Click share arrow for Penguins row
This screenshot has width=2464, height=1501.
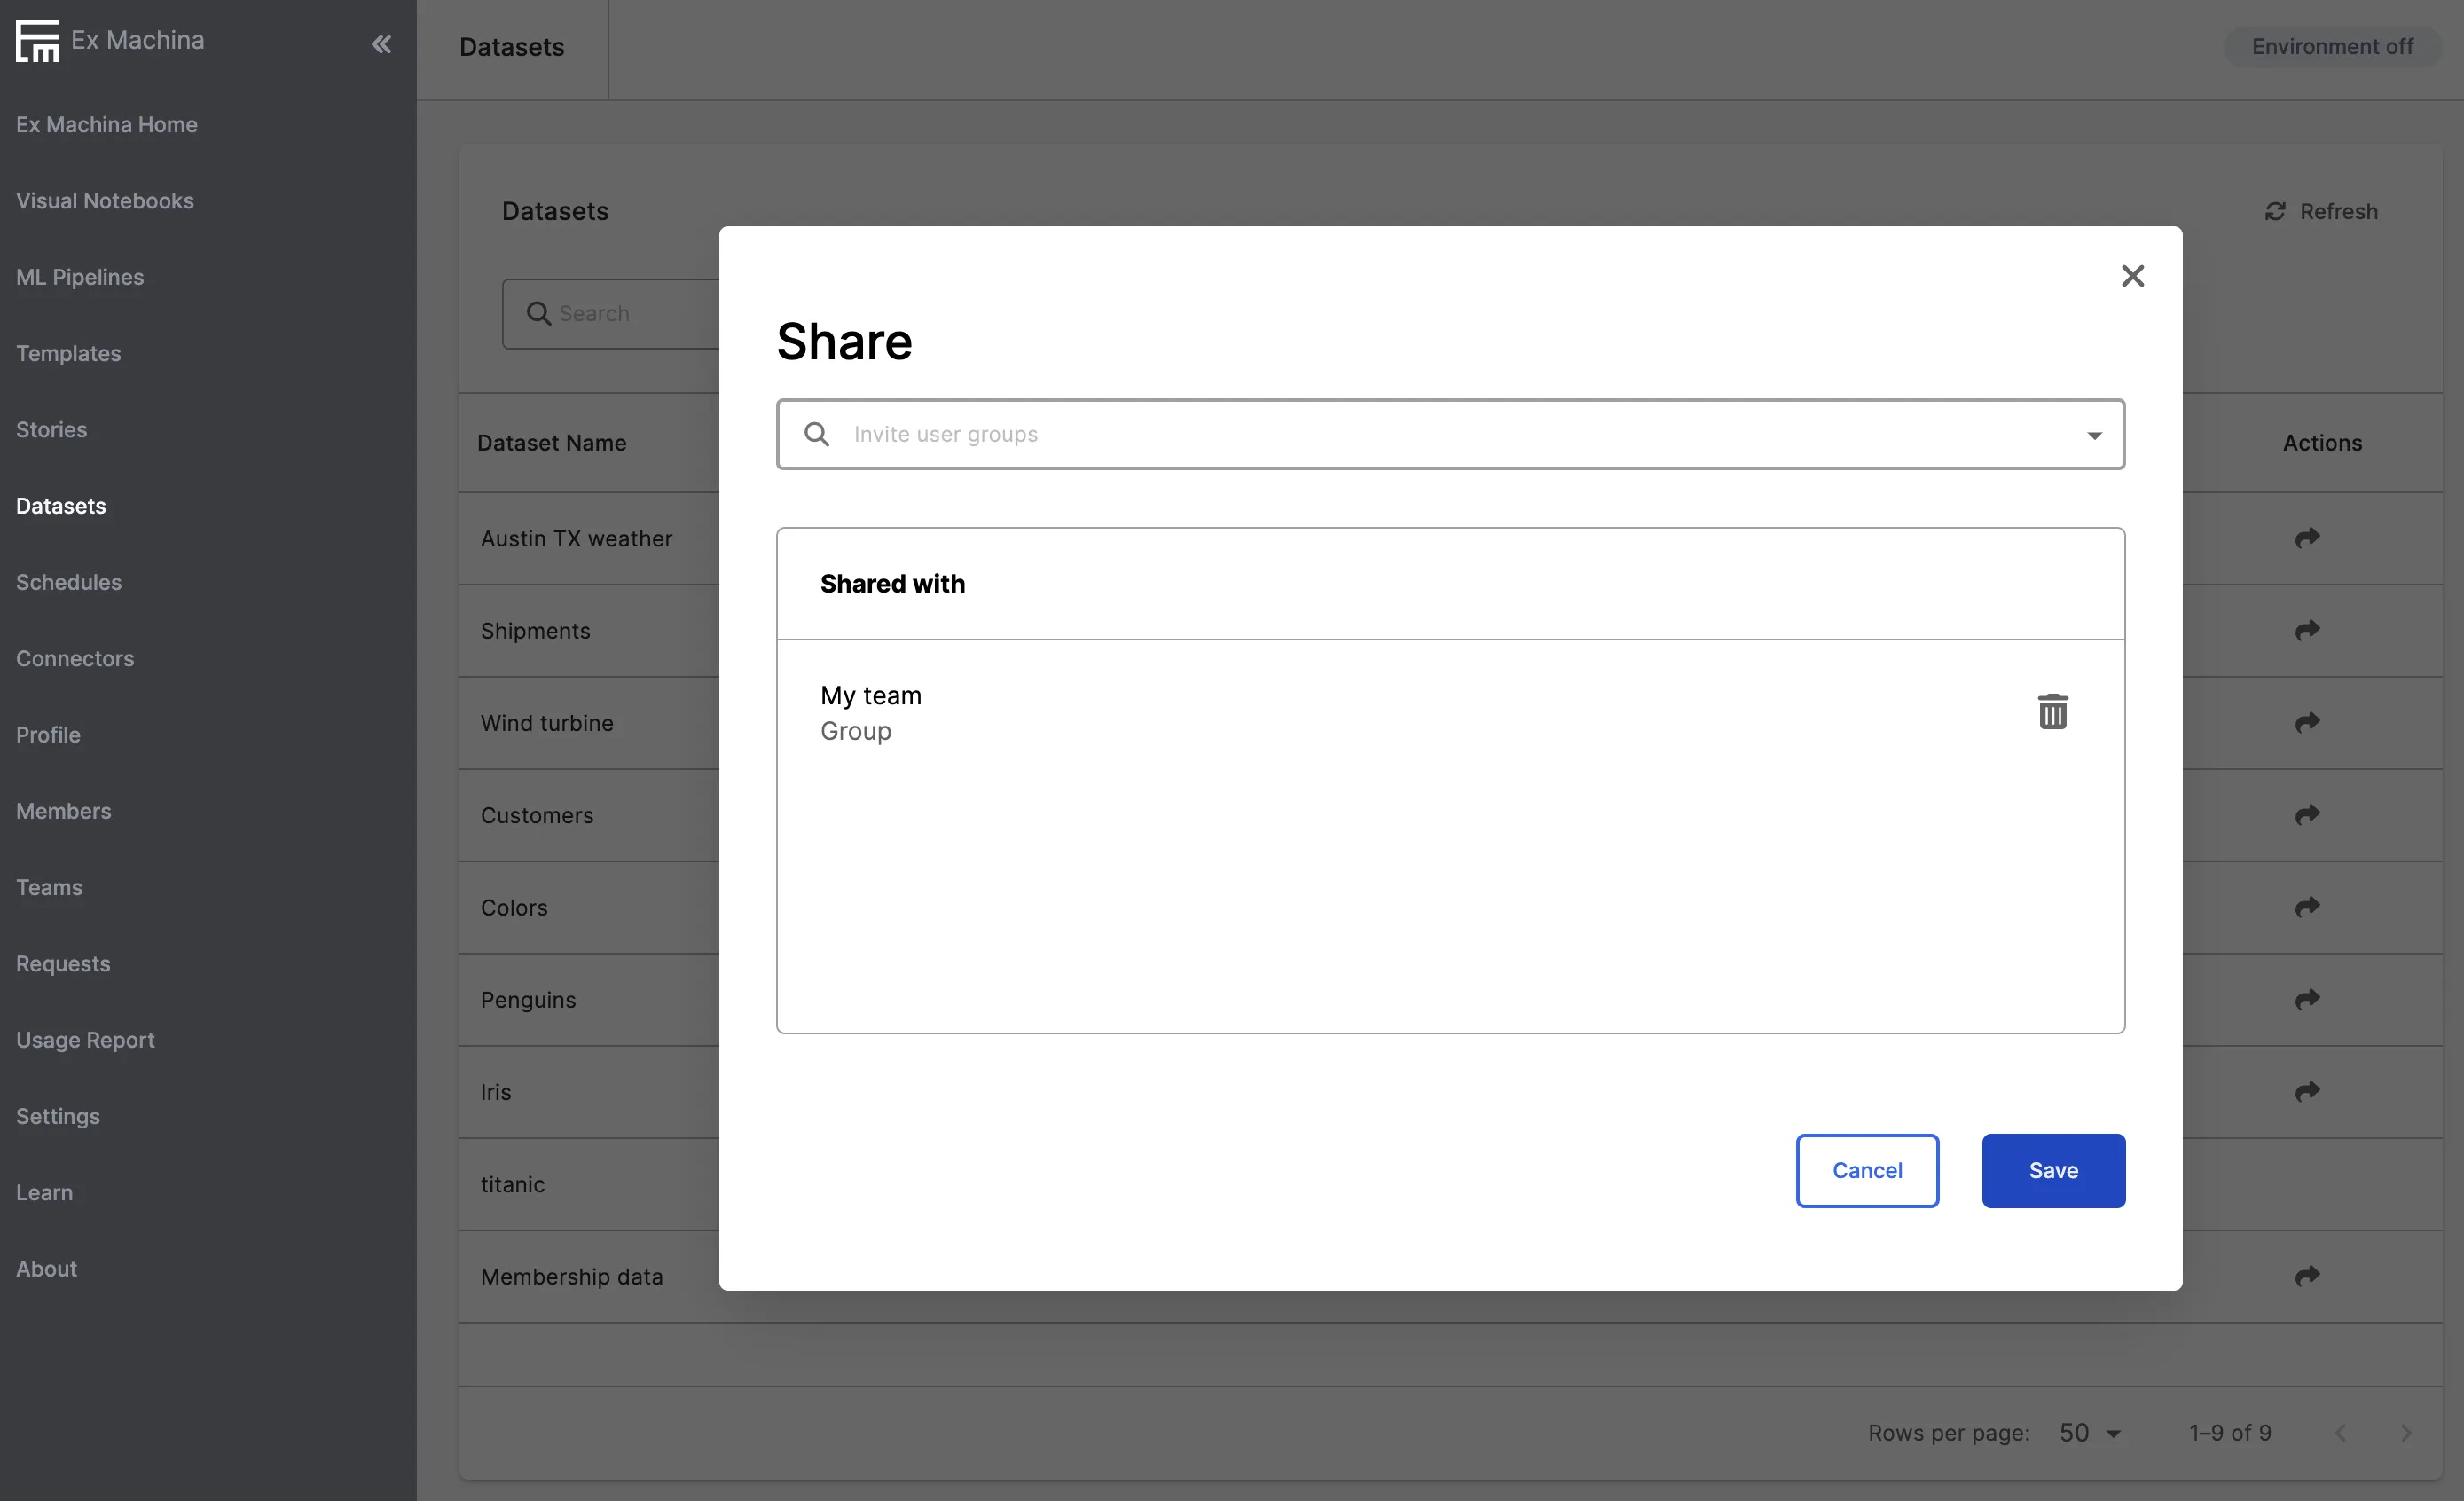(x=2306, y=999)
